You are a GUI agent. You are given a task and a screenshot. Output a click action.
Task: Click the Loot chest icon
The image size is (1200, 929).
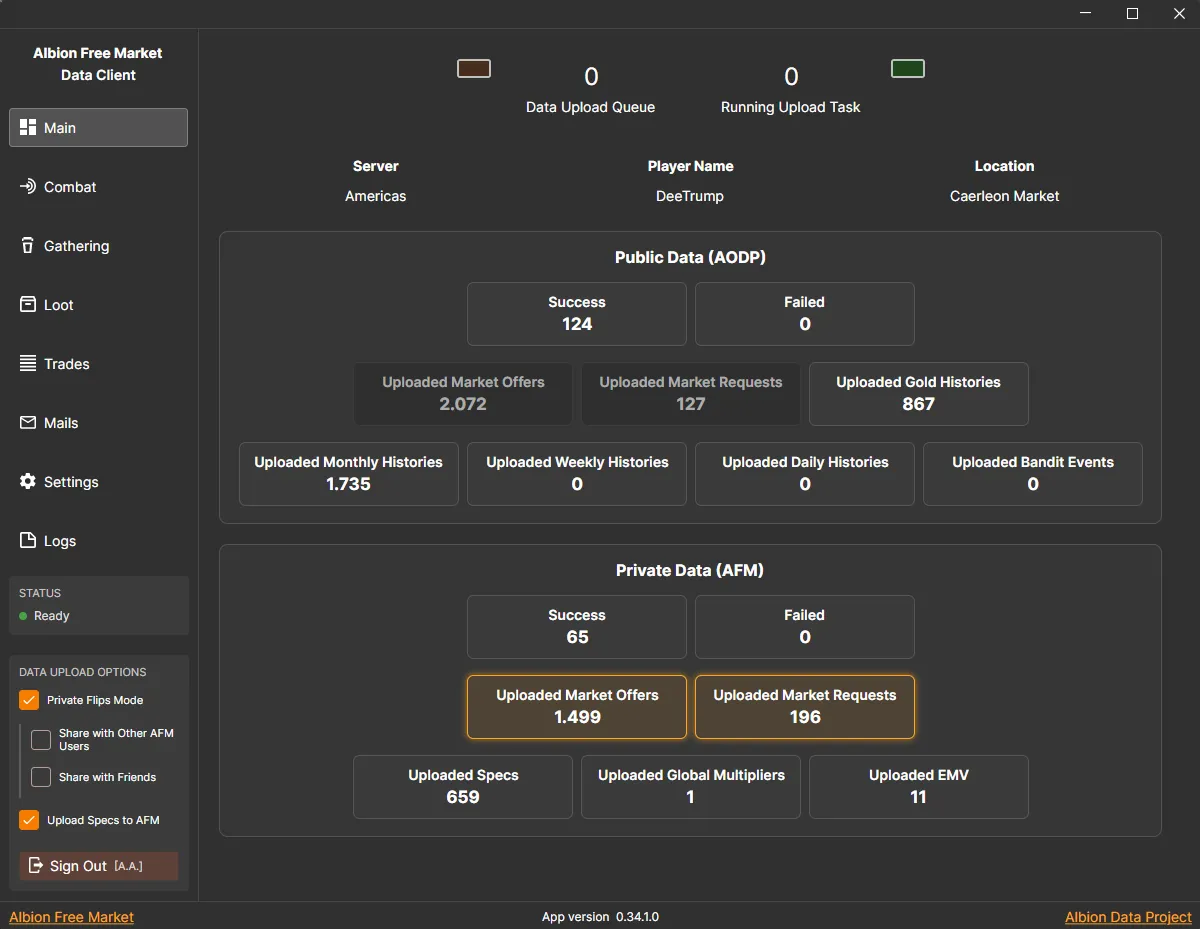(28, 305)
